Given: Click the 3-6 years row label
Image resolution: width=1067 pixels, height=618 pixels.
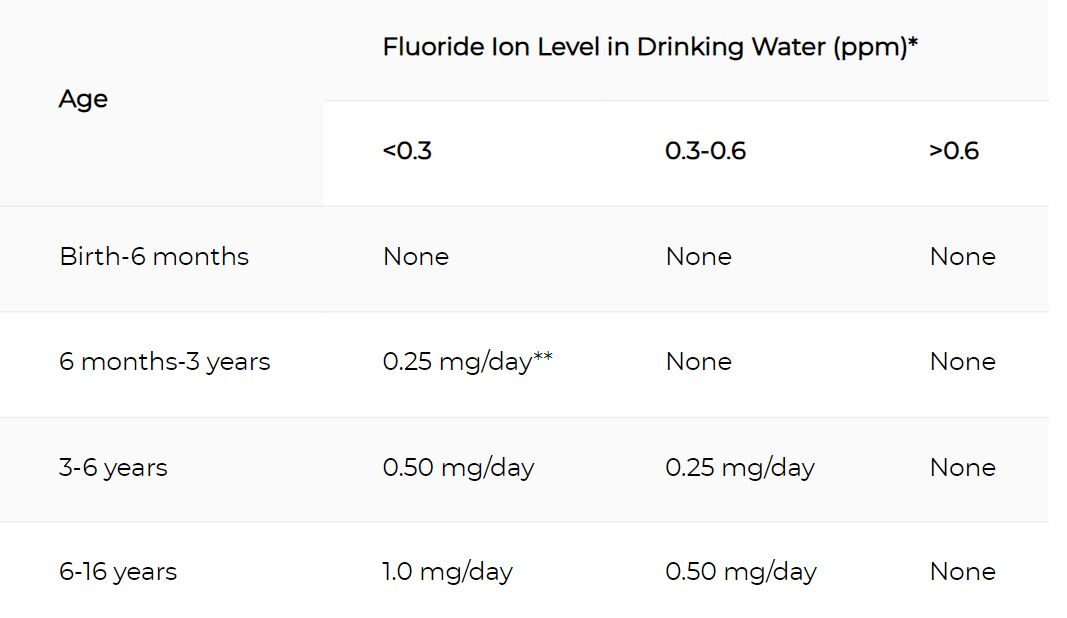Looking at the screenshot, I should point(113,467).
